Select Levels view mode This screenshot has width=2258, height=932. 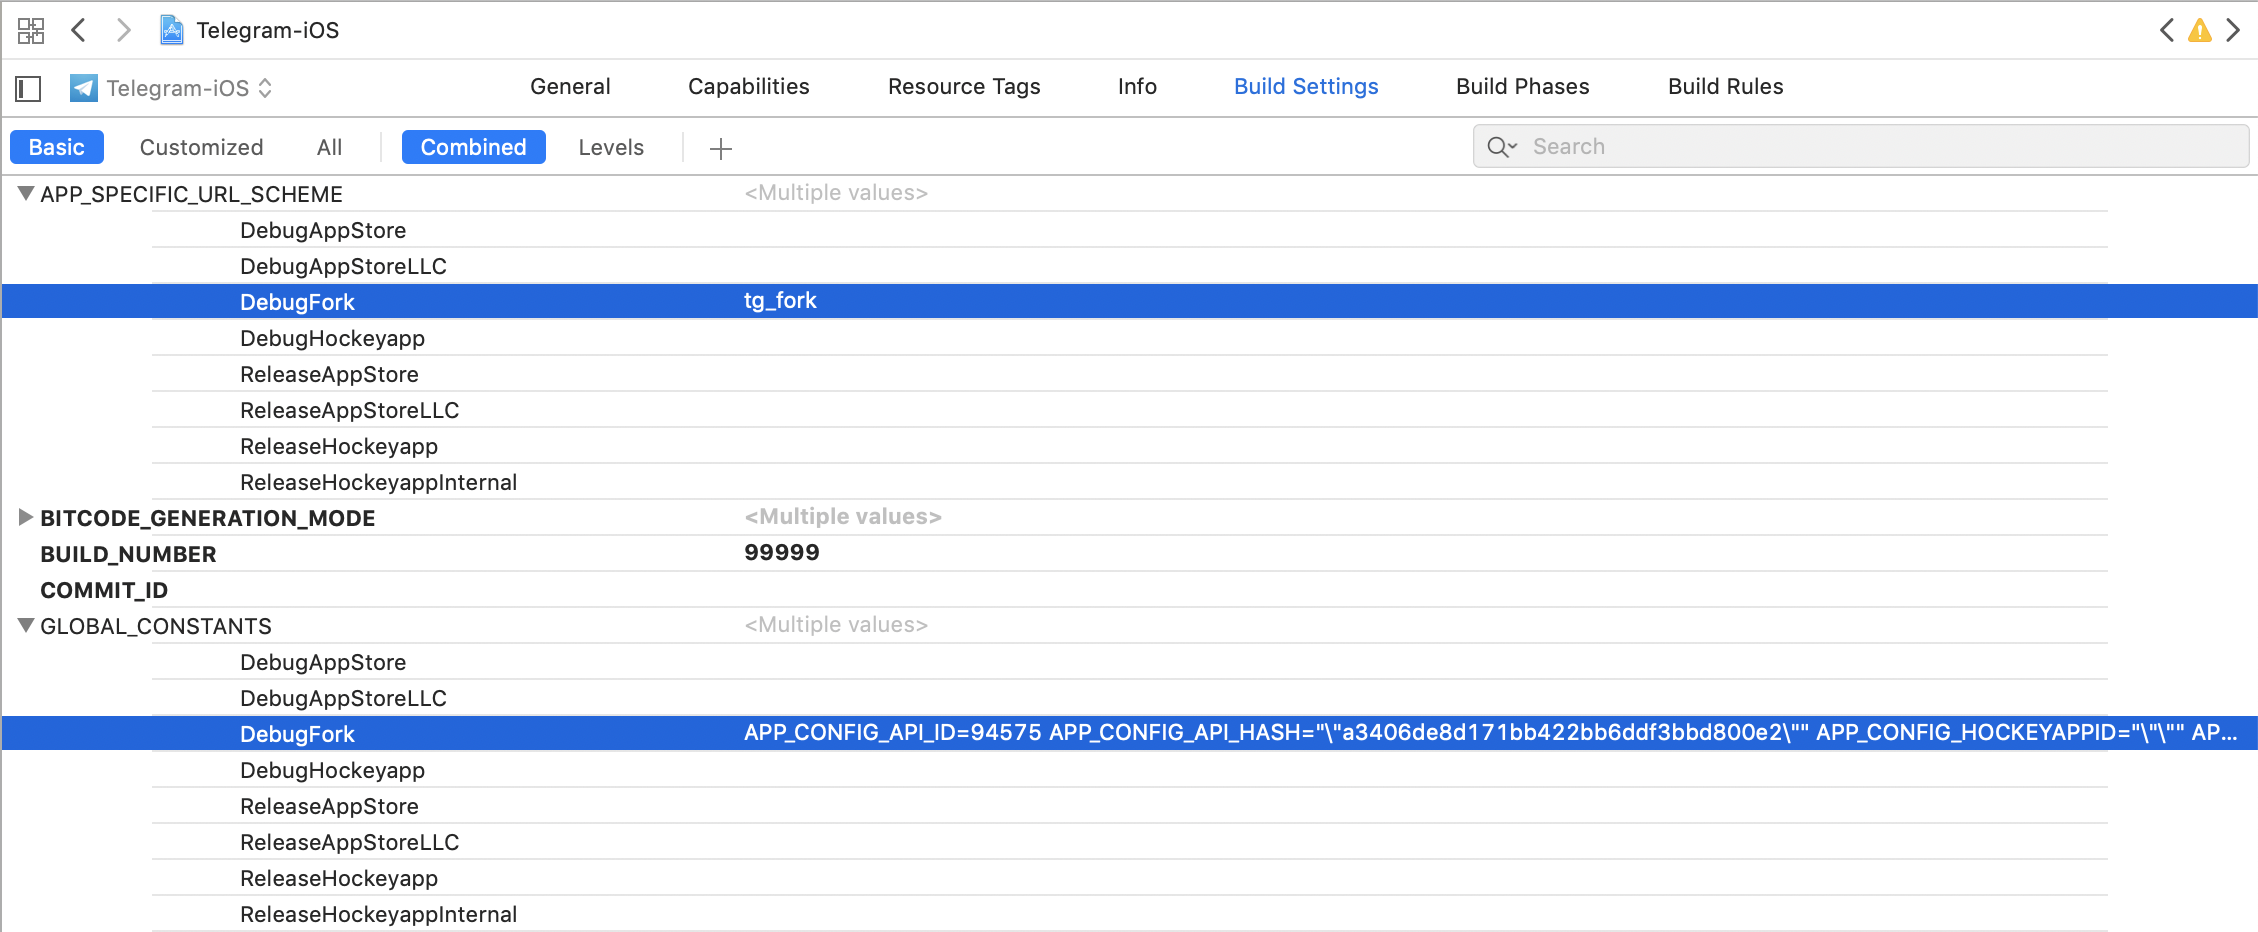611,147
